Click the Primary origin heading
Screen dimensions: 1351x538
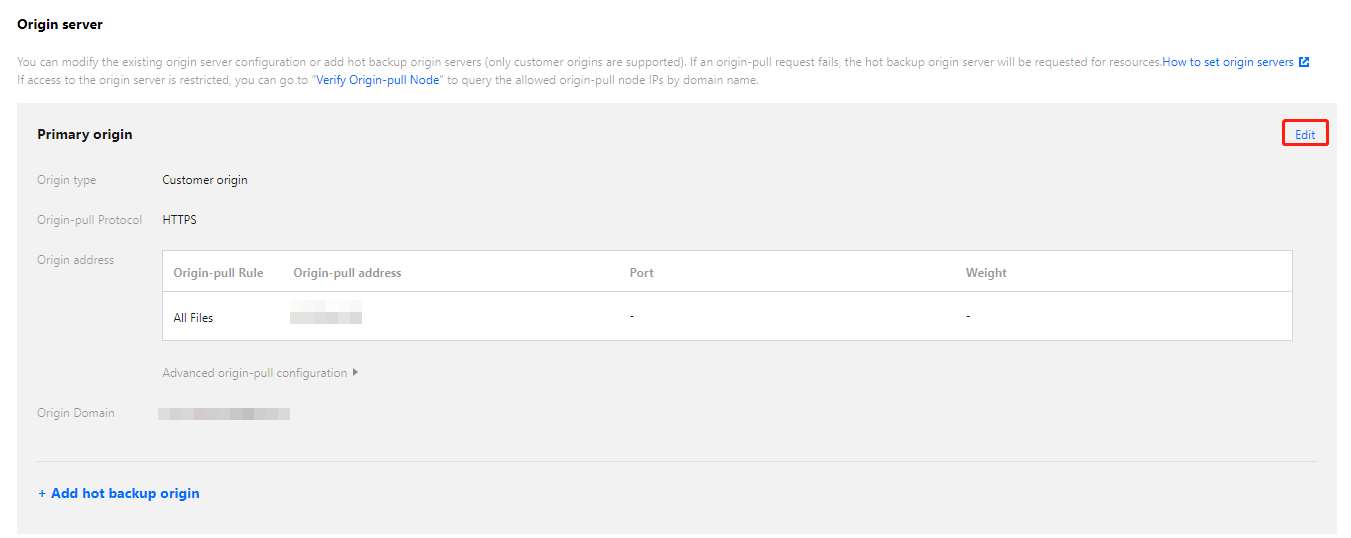[x=85, y=134]
